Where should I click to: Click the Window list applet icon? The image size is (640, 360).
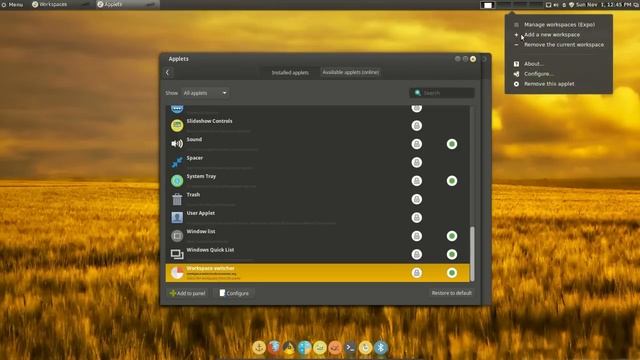177,236
